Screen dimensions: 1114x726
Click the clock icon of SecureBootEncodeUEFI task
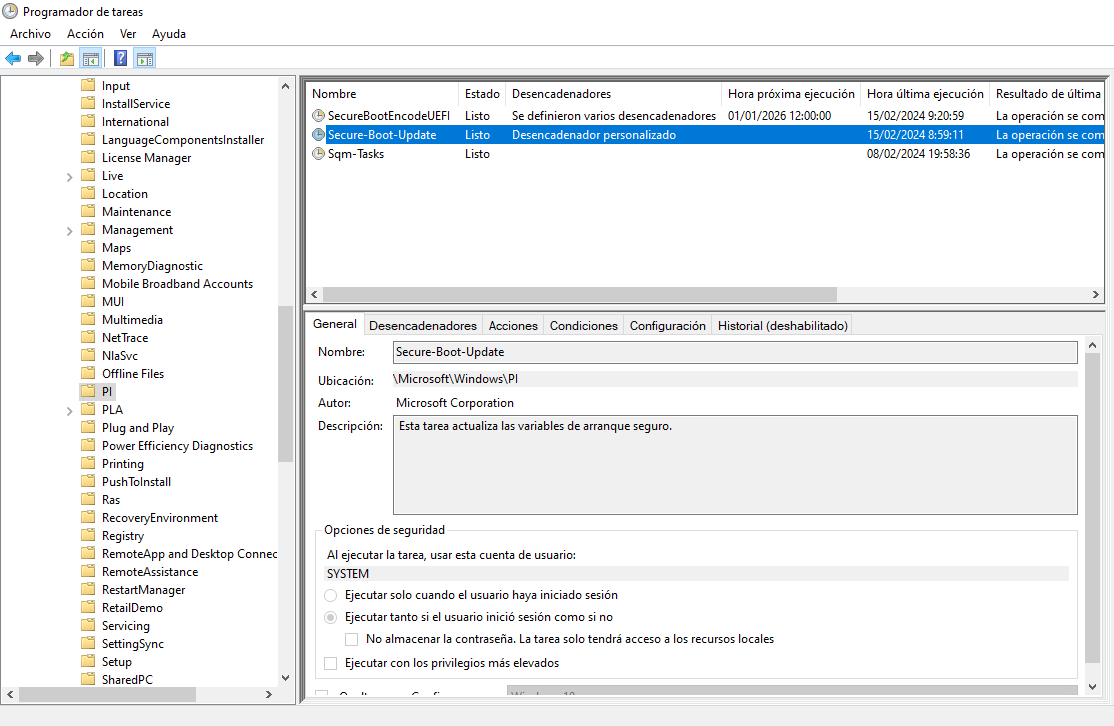tap(319, 116)
